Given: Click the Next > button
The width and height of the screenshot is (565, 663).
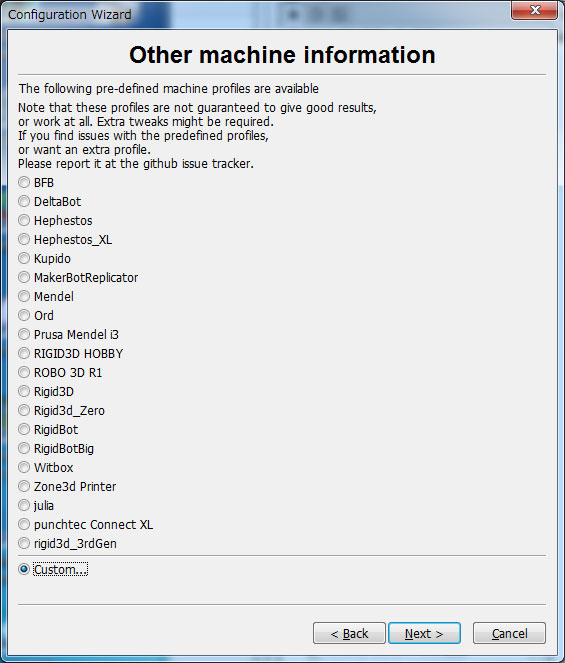Looking at the screenshot, I should [424, 633].
